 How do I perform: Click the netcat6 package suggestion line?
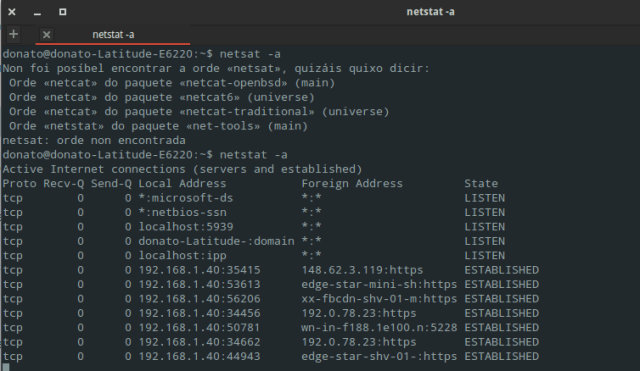click(162, 97)
